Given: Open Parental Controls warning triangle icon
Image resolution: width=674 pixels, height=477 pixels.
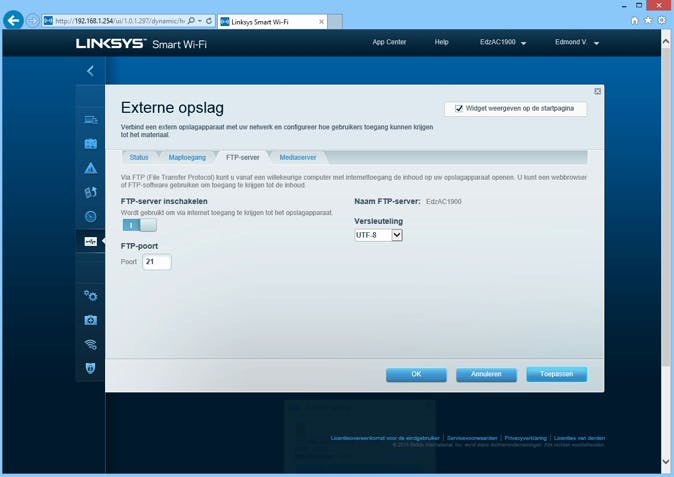Looking at the screenshot, I should click(x=90, y=168).
